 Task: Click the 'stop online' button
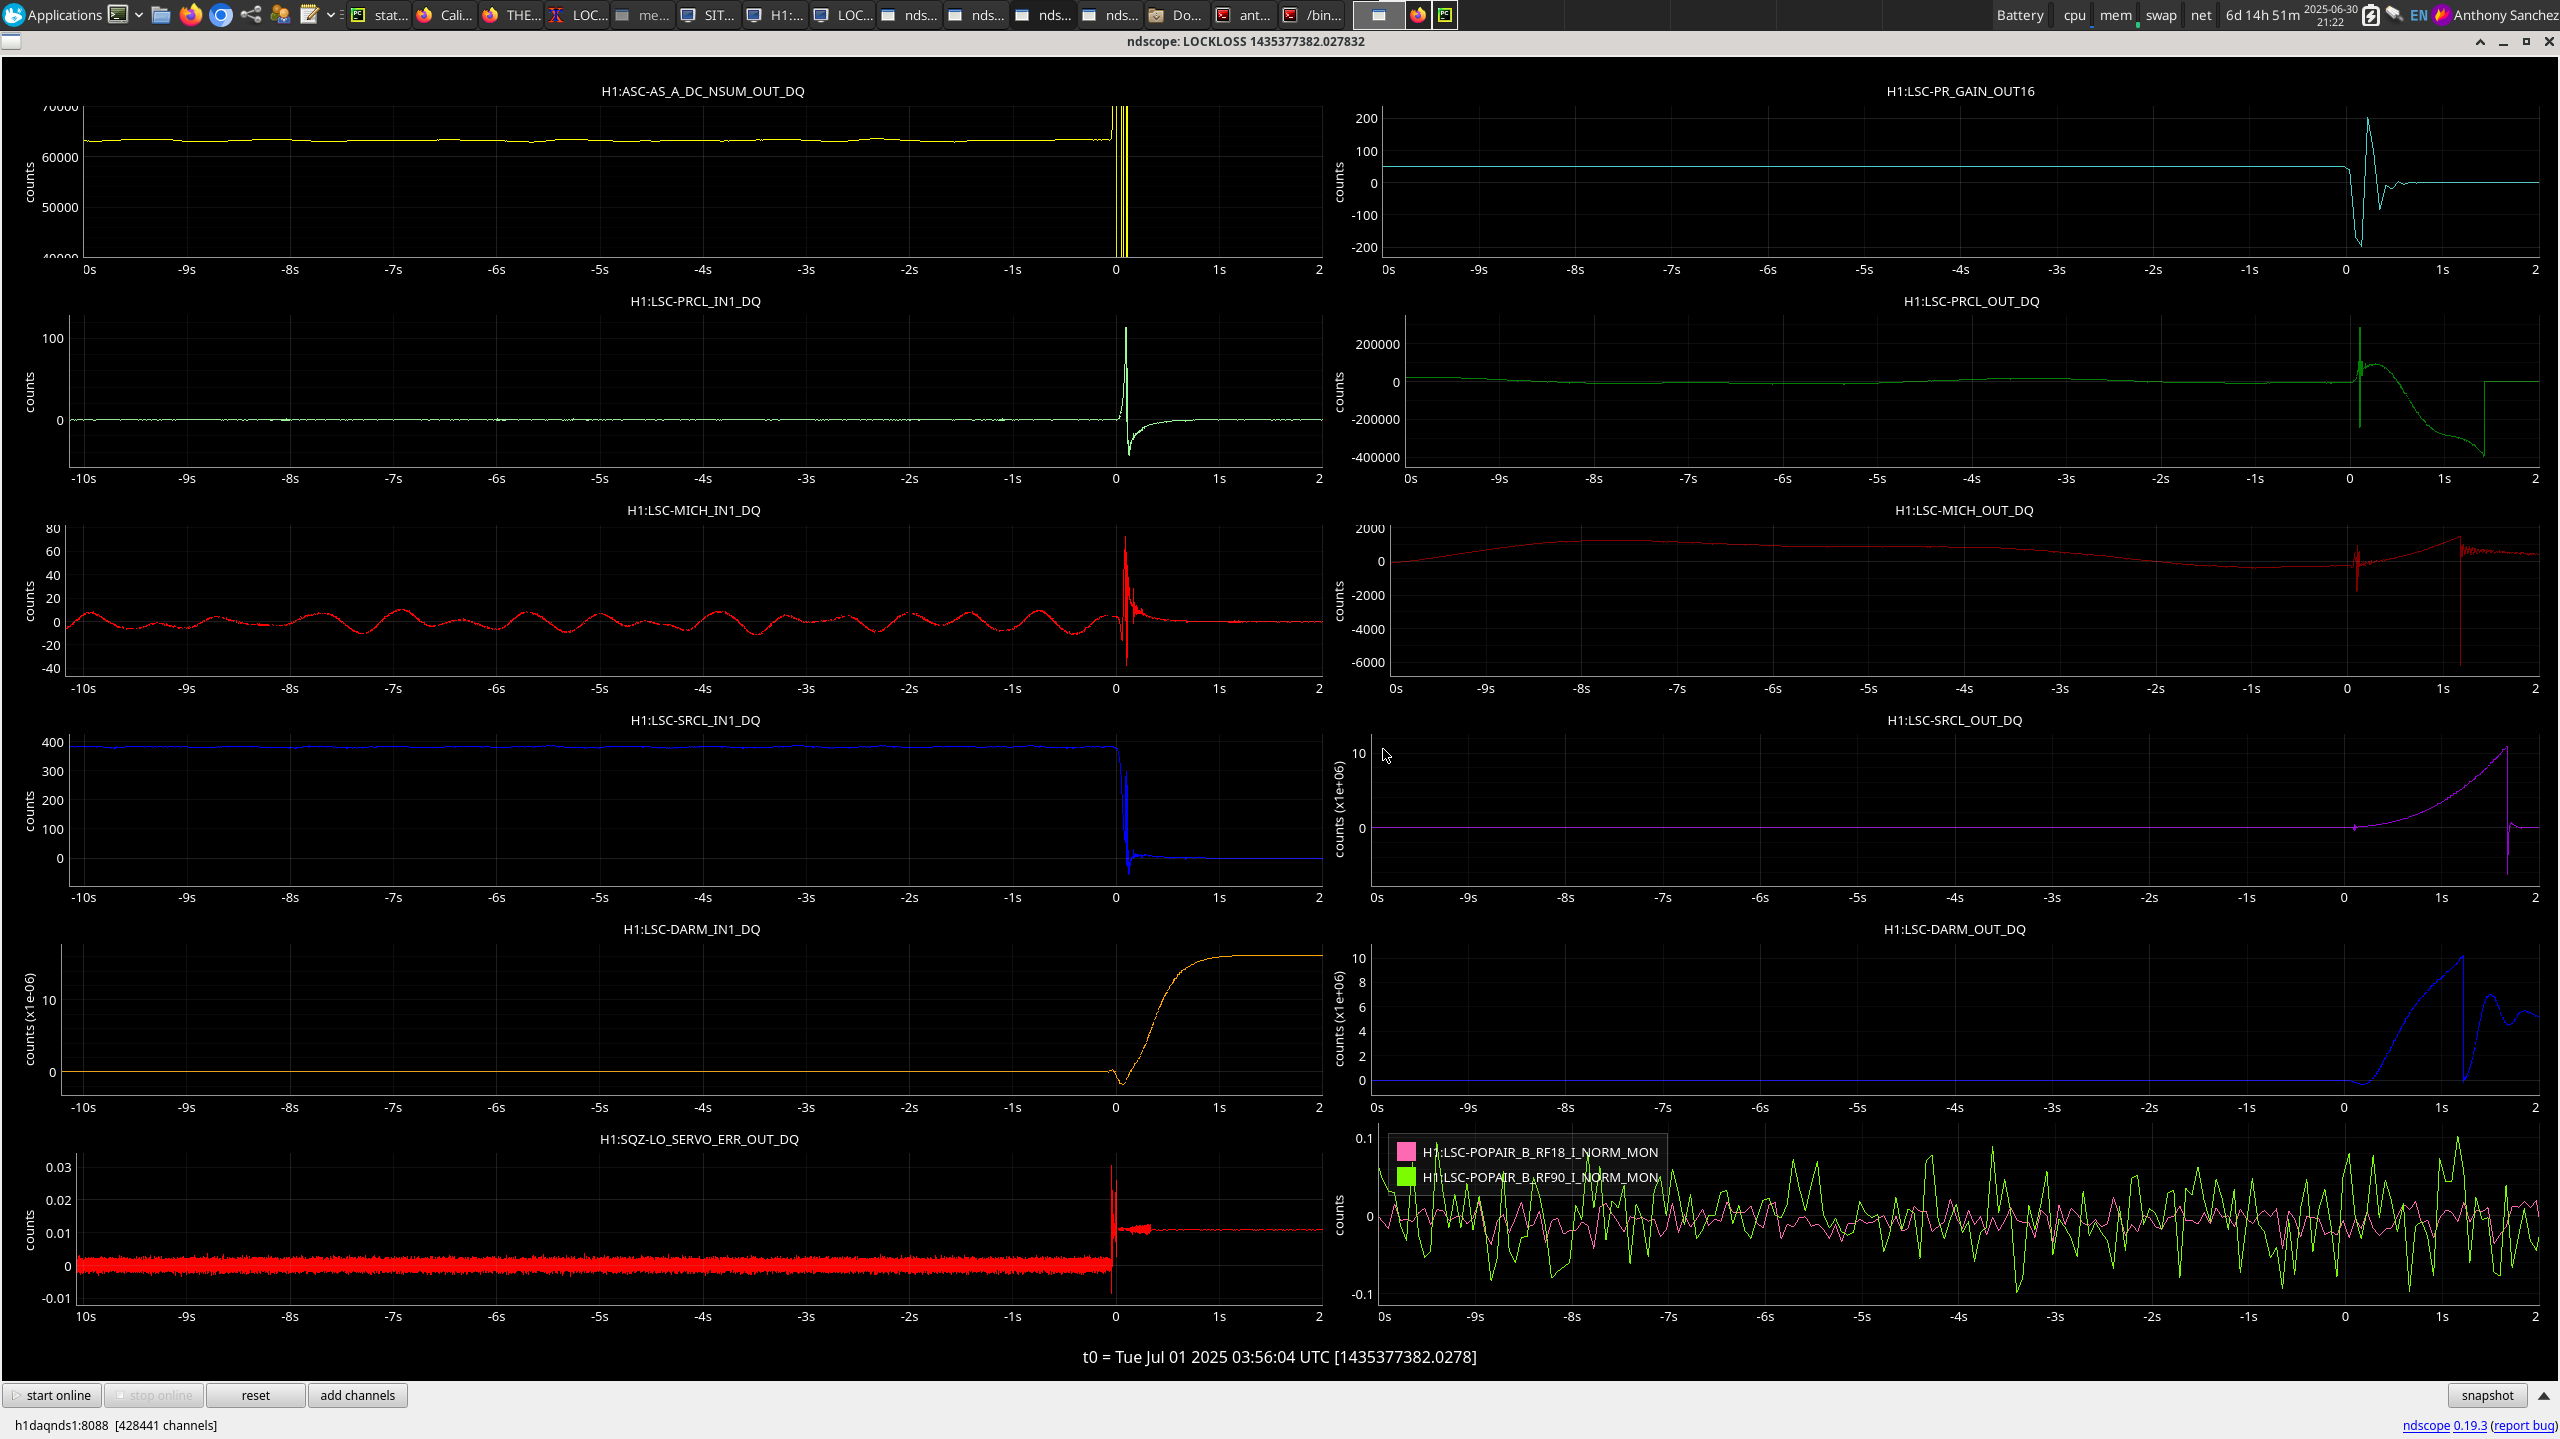(154, 1395)
